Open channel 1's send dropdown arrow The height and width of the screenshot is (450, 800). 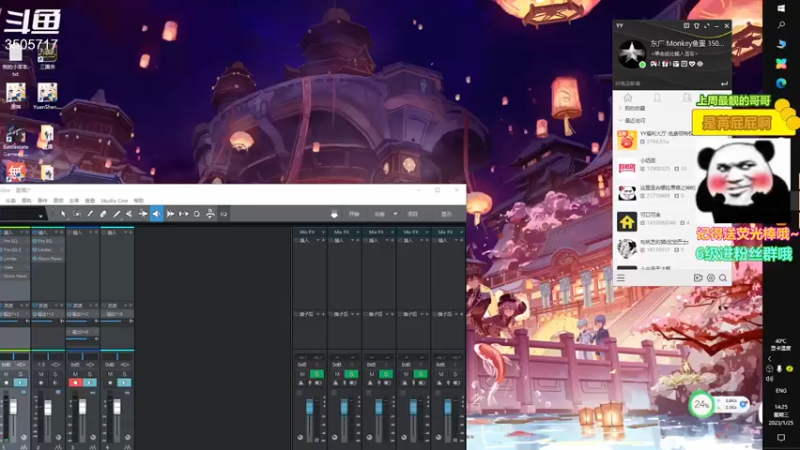pyautogui.click(x=21, y=306)
